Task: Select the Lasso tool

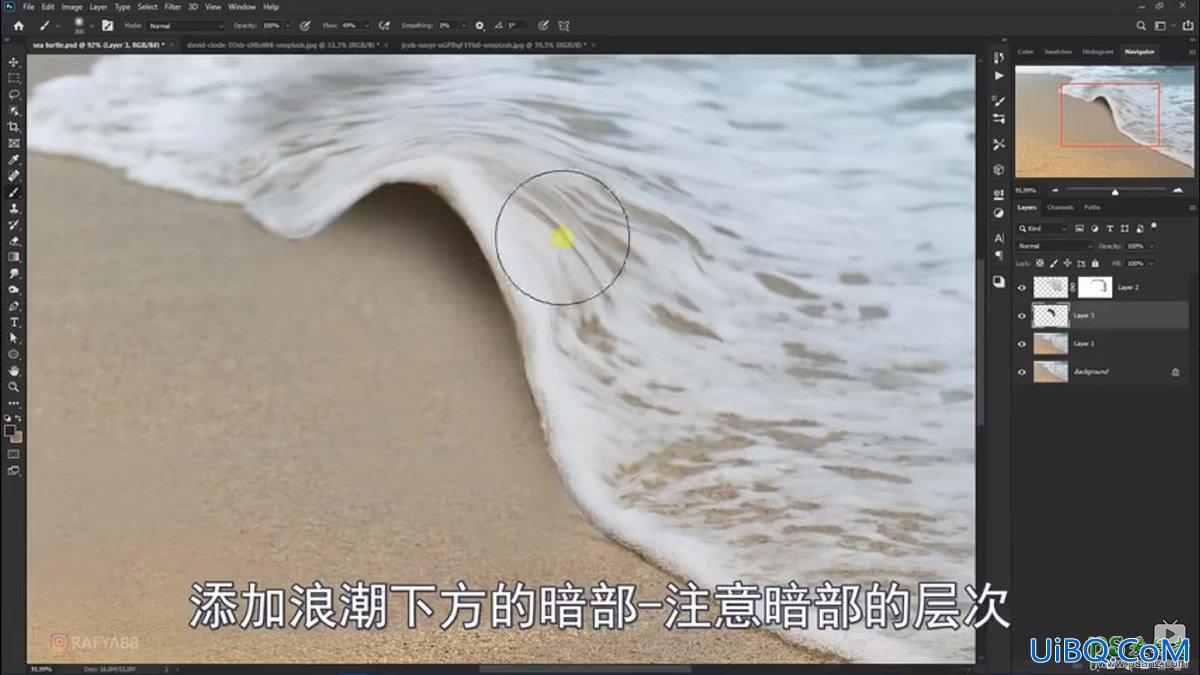Action: point(14,94)
